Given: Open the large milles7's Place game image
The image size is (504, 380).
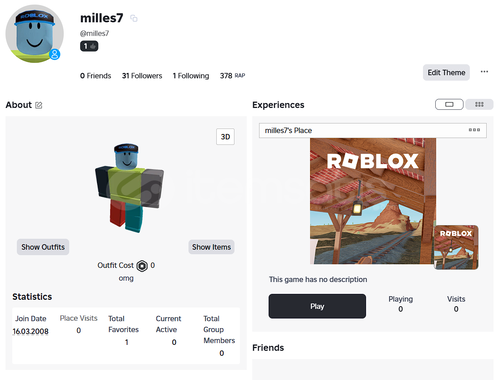Looking at the screenshot, I should [x=373, y=201].
